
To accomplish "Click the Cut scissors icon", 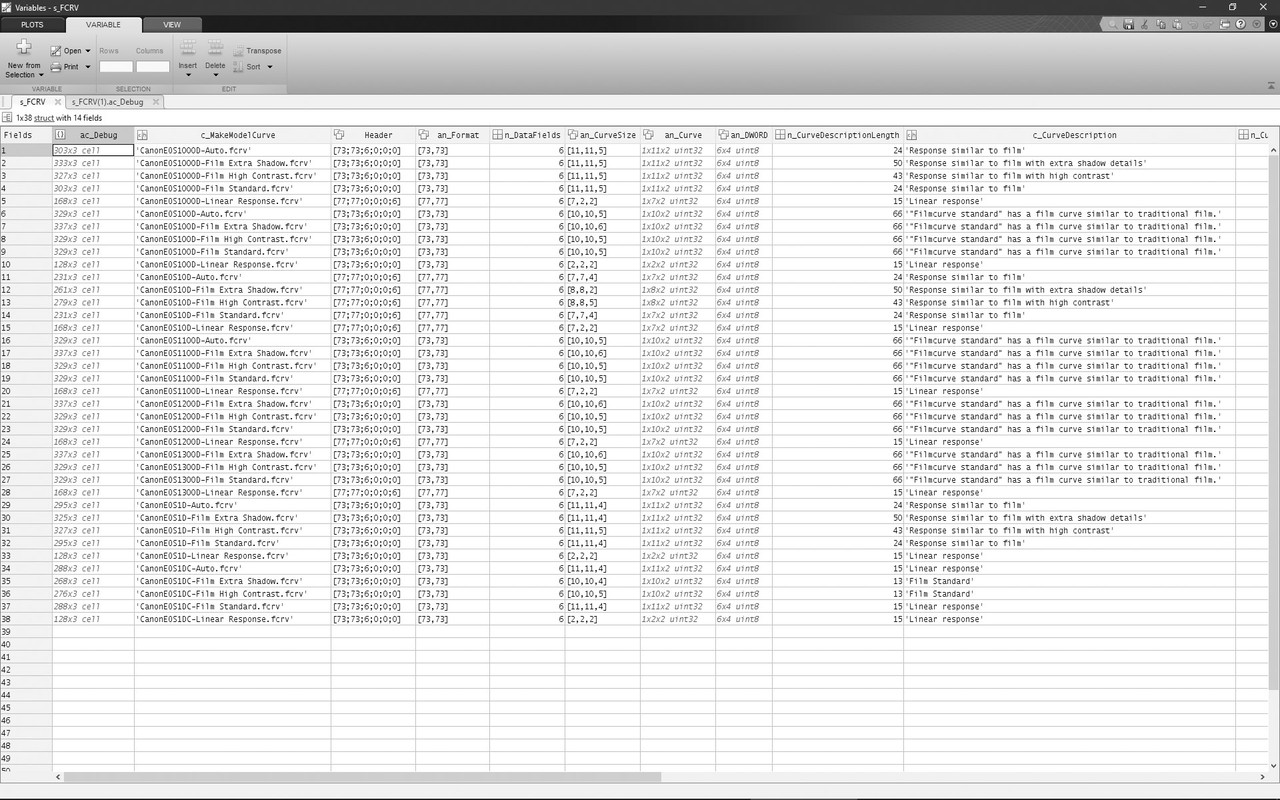I will coord(1143,24).
